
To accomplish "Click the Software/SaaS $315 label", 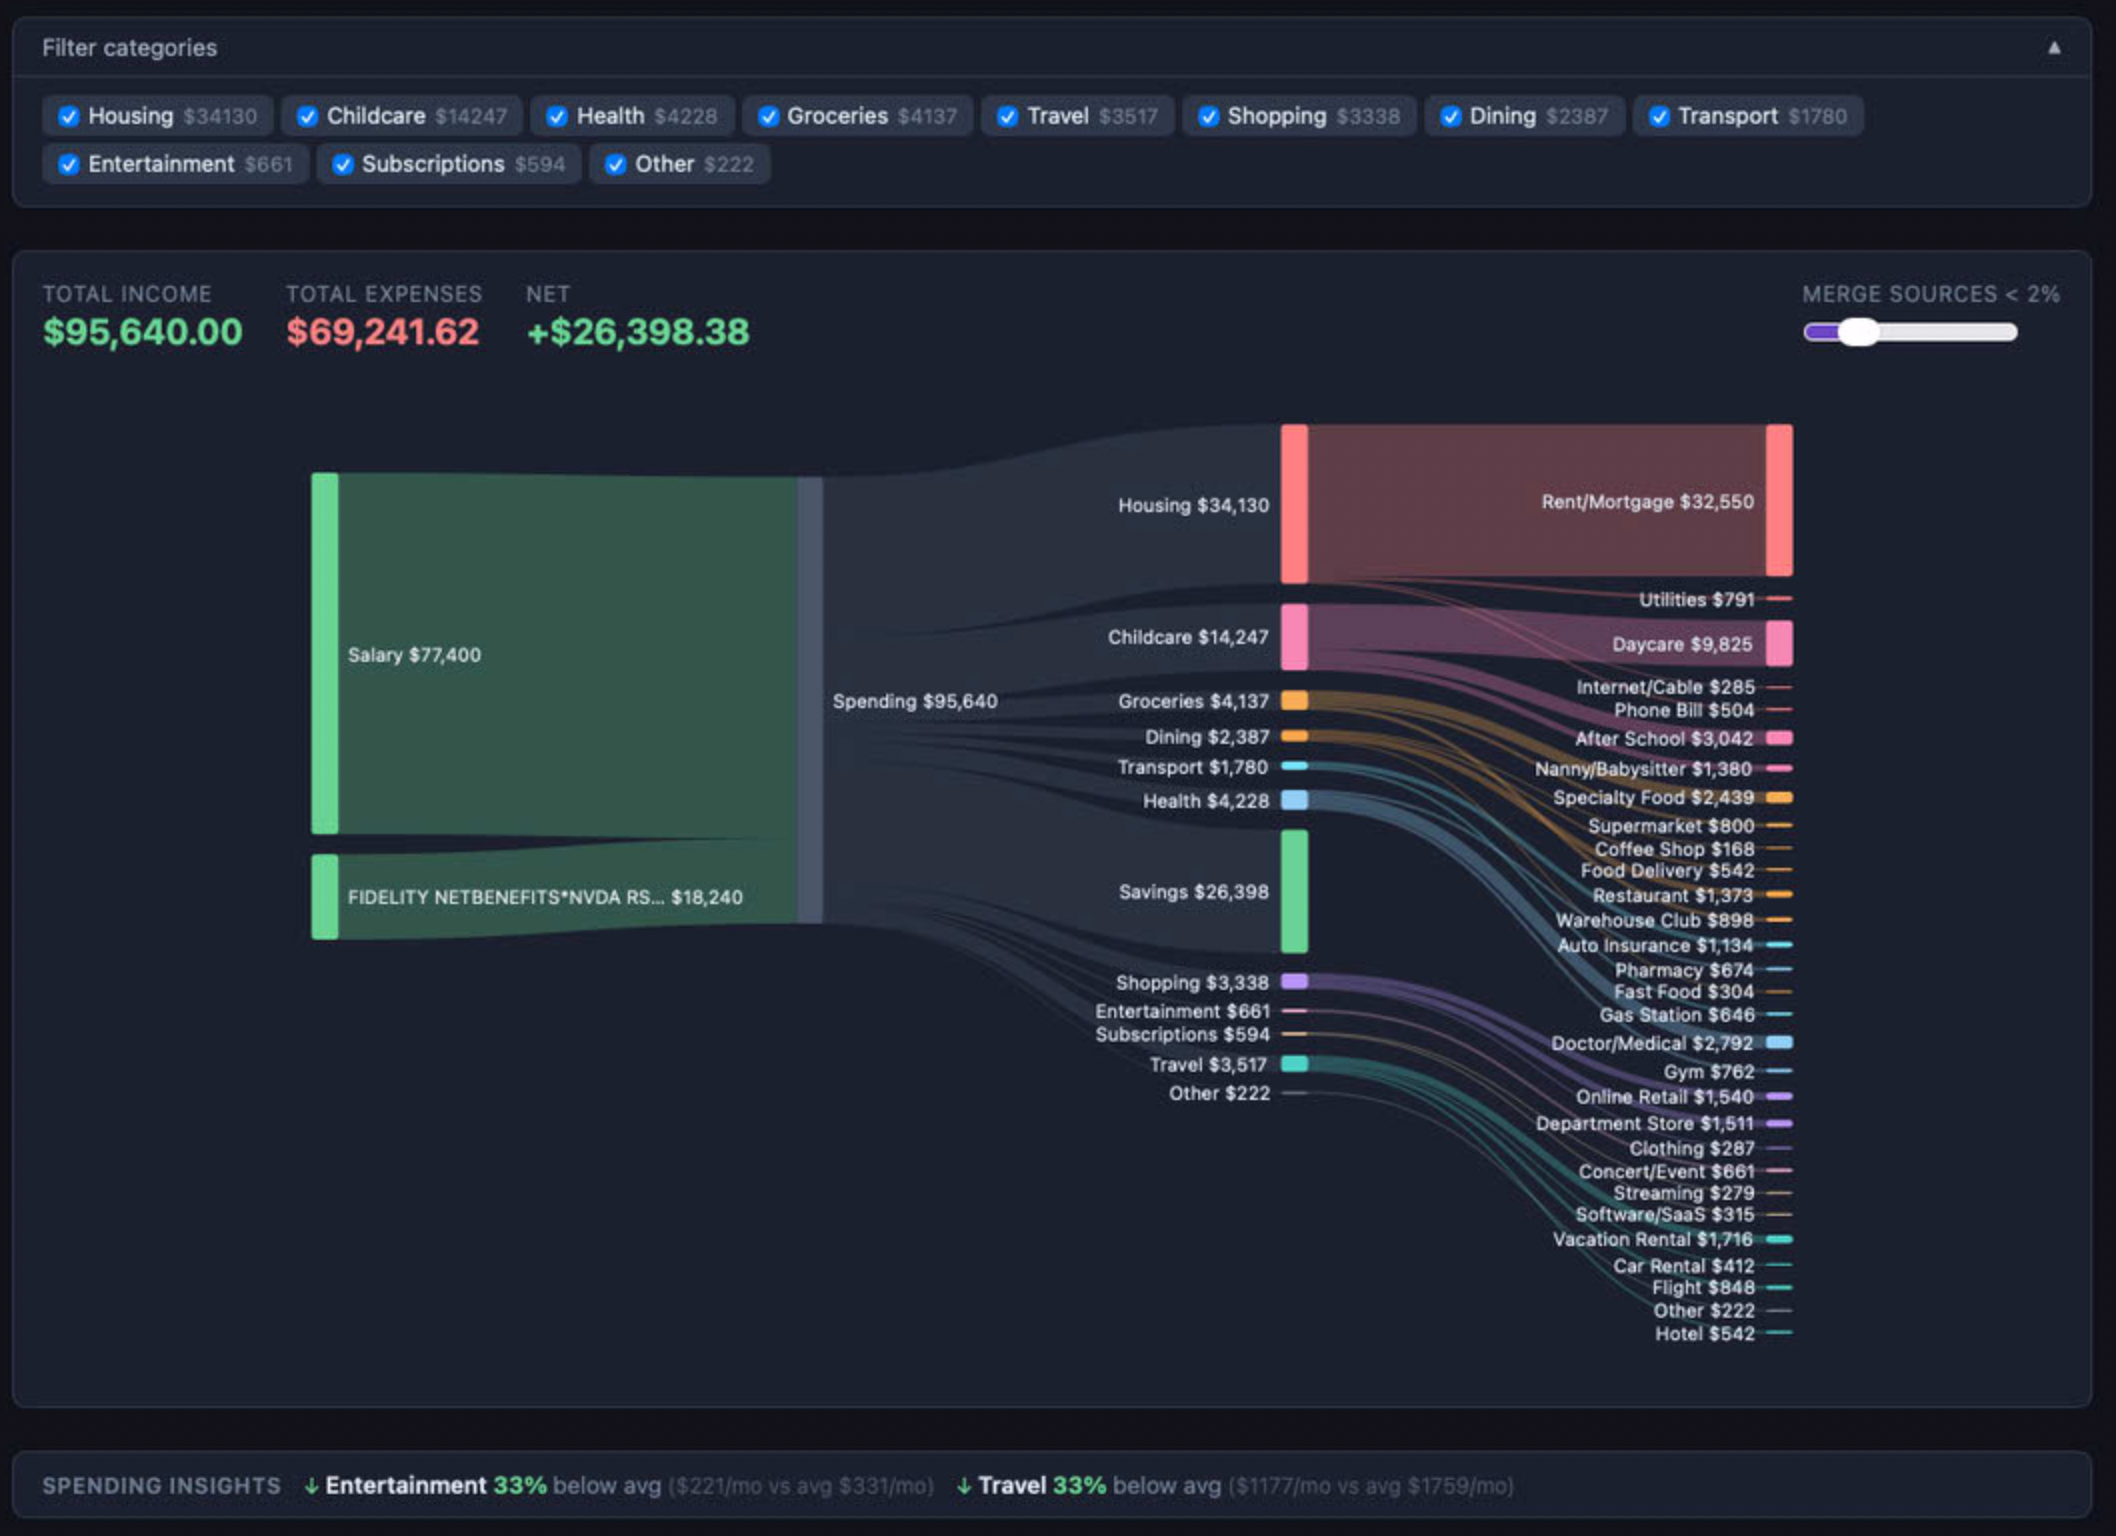I will [x=1665, y=1215].
